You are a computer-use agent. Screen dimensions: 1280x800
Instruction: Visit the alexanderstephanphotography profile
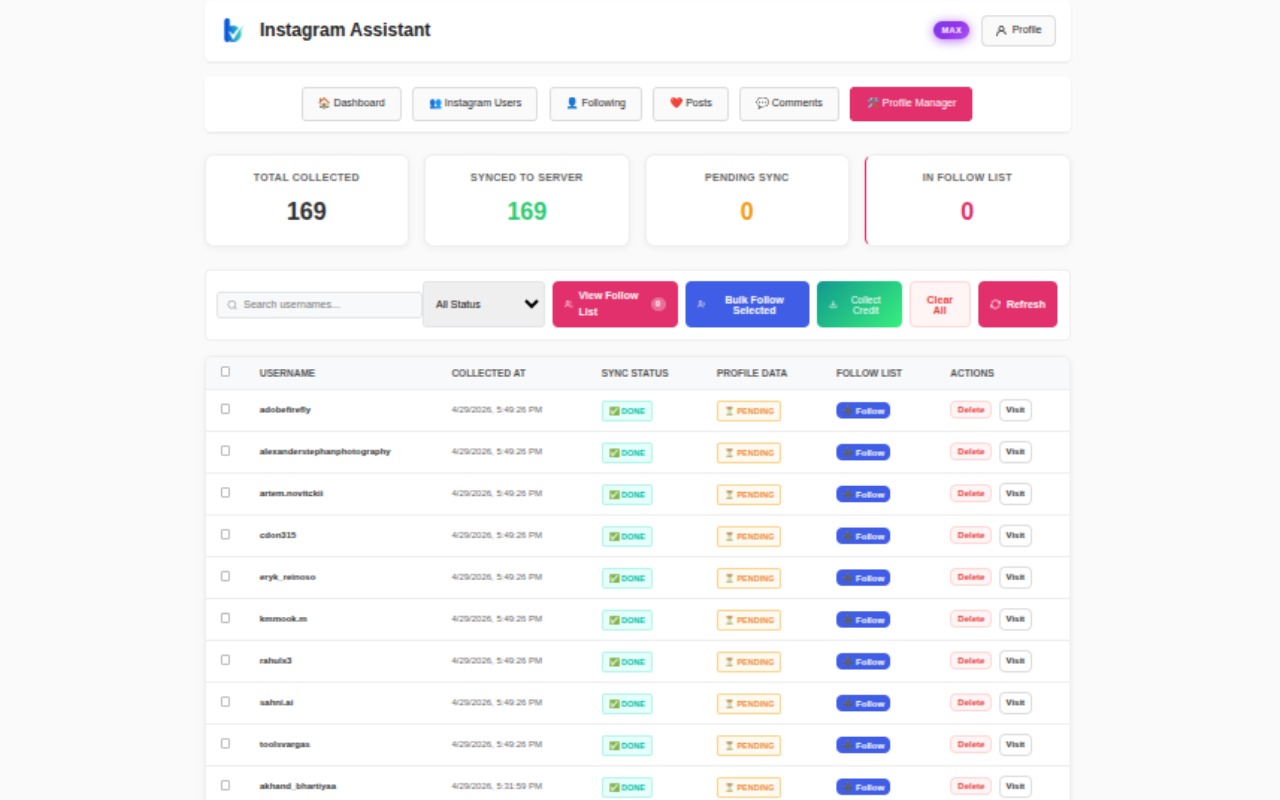(1015, 452)
